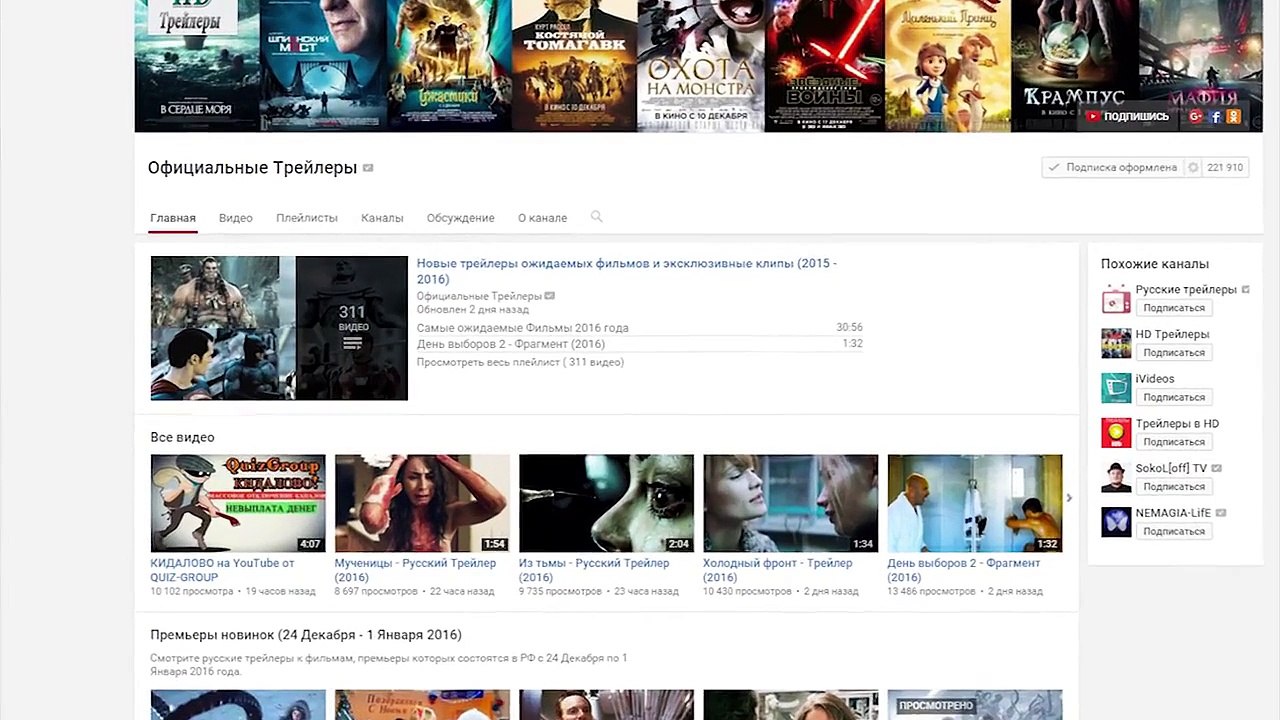Open playlist title 'Новые трейлеры ожидаемых фильмов'
The height and width of the screenshot is (720, 1280).
click(627, 271)
